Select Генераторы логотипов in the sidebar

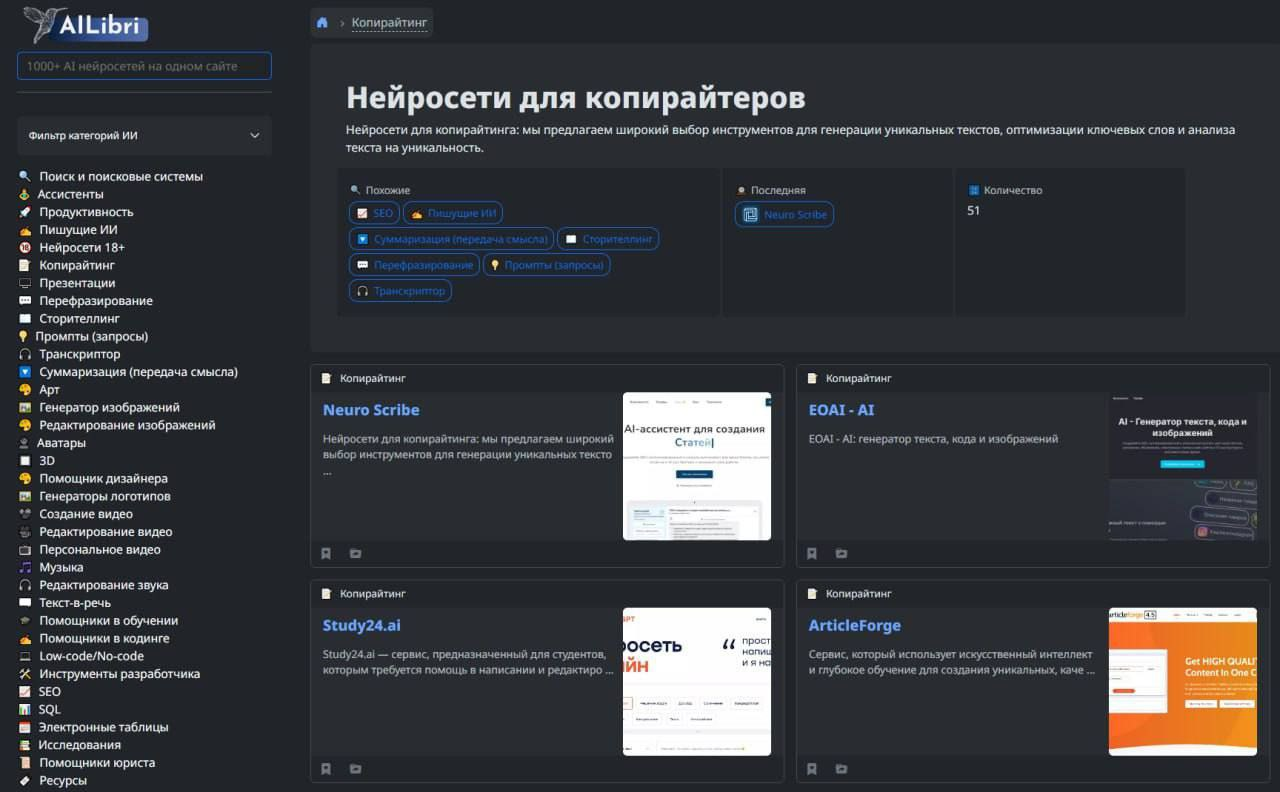(105, 497)
